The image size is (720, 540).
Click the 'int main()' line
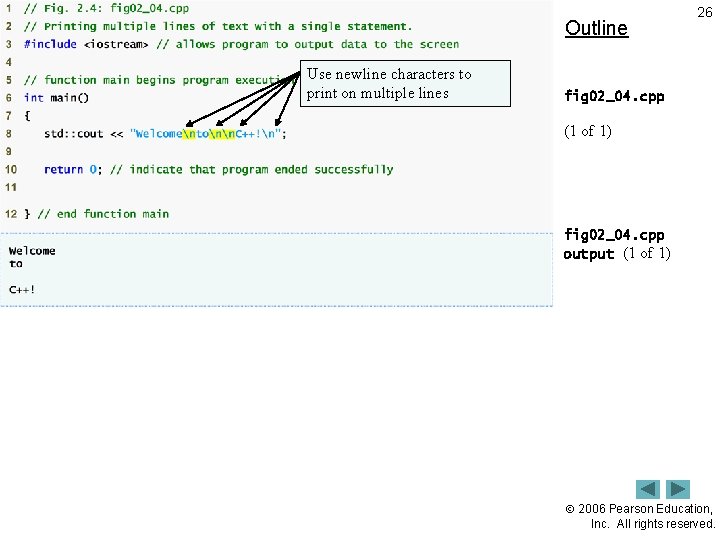(x=56, y=98)
